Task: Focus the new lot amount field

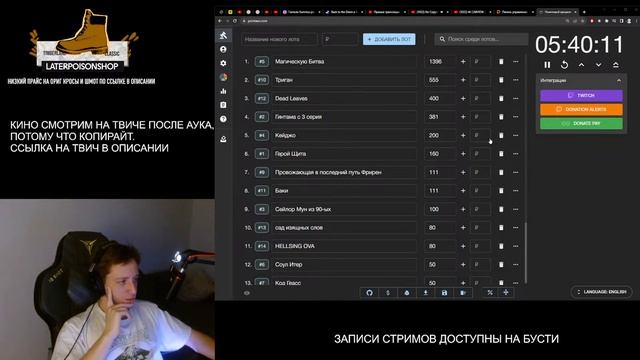Action: (340, 39)
